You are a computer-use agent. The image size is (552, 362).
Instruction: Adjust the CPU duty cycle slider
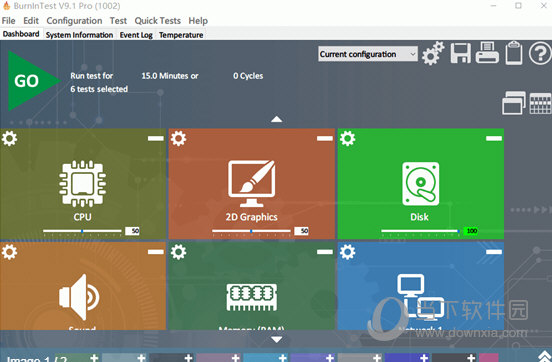coord(82,231)
